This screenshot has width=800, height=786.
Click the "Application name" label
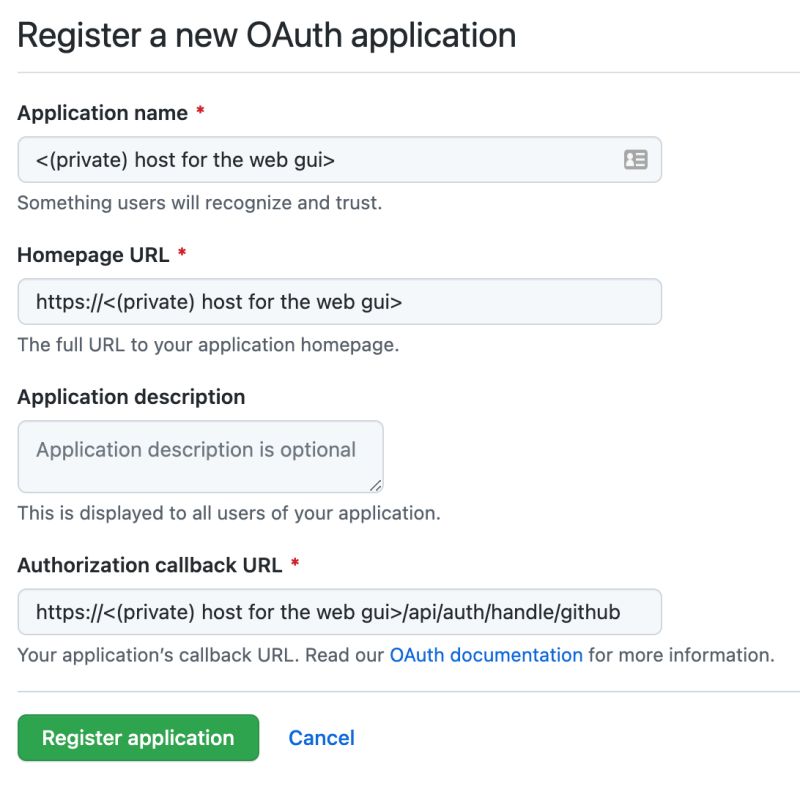pyautogui.click(x=103, y=113)
